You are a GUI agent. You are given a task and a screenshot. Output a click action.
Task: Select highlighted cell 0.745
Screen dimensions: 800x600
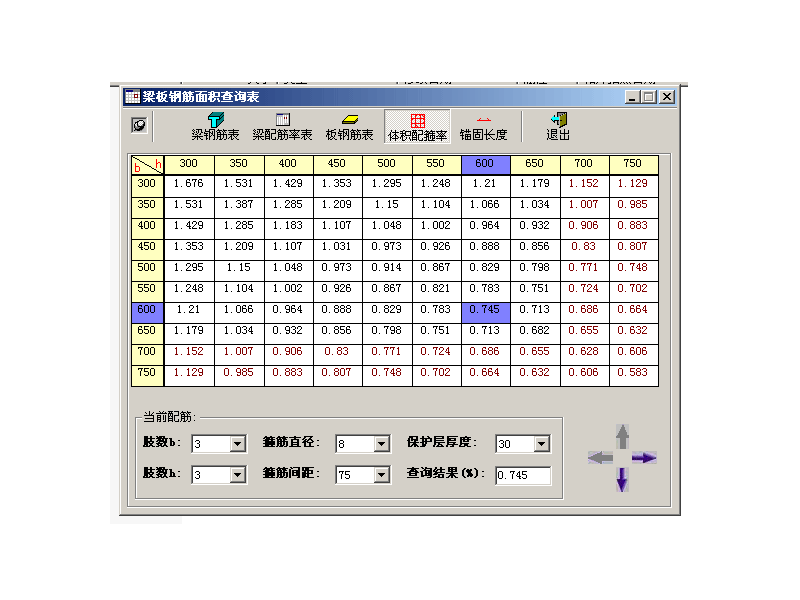pyautogui.click(x=485, y=311)
